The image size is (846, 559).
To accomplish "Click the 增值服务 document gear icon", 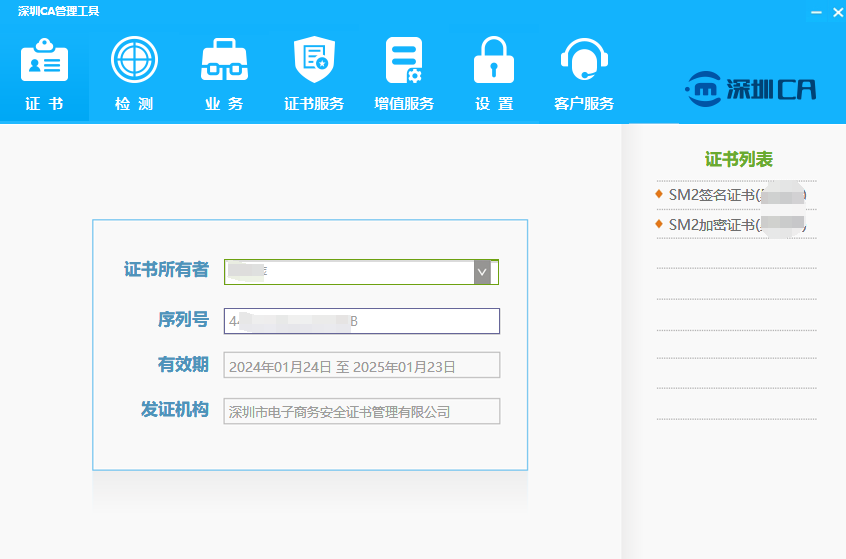I will point(404,61).
